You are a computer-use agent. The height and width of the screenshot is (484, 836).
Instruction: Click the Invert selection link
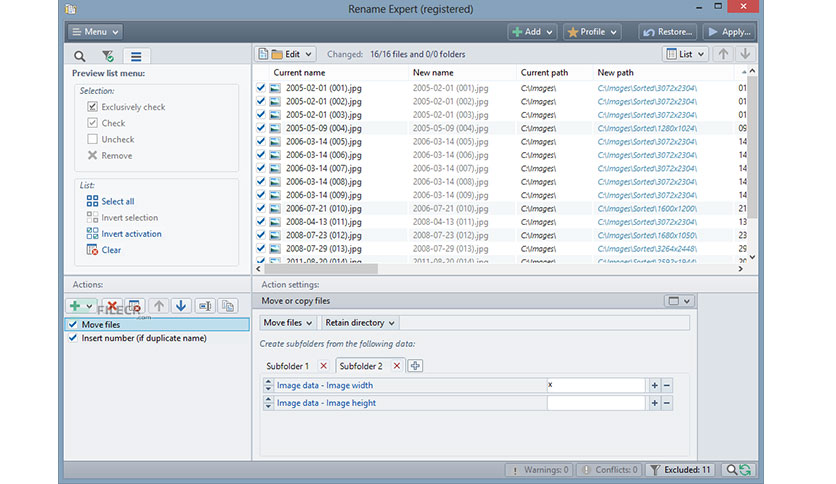click(x=130, y=217)
